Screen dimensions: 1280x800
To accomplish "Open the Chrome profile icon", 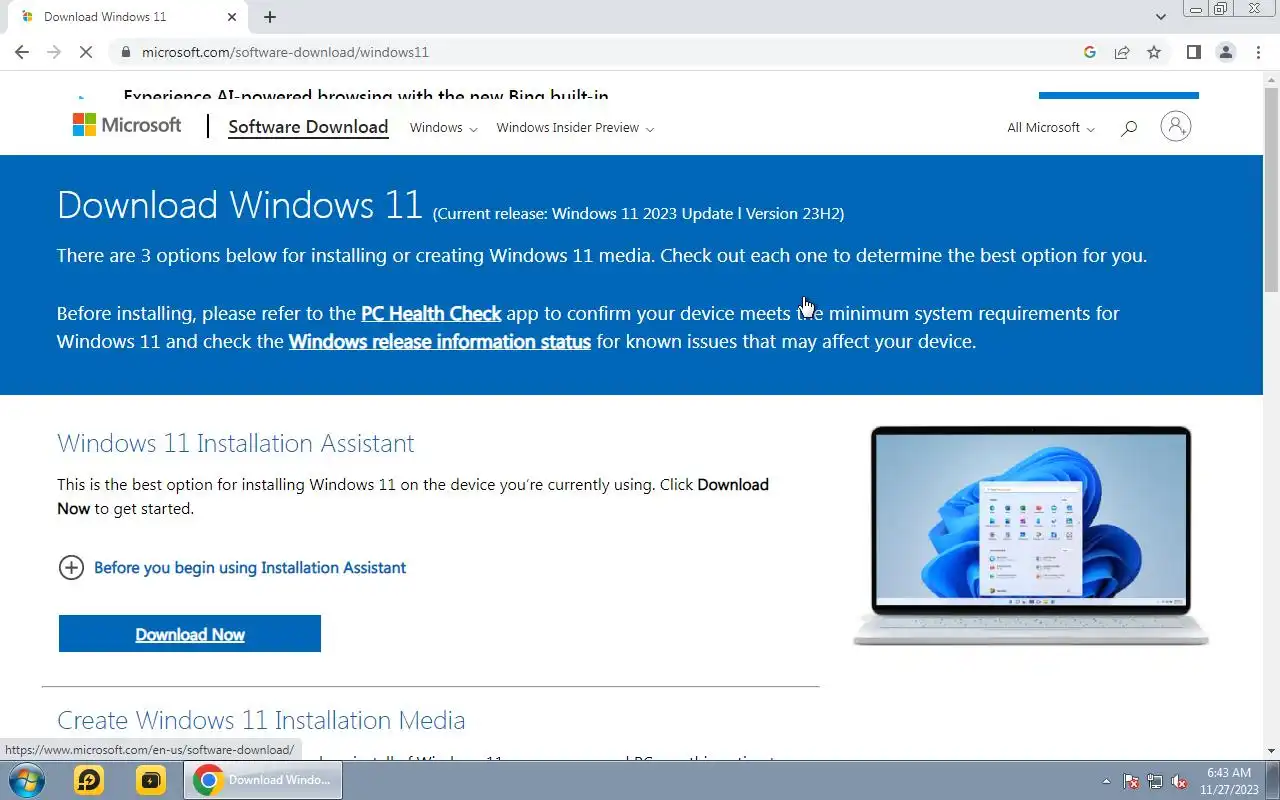I will coord(1226,52).
